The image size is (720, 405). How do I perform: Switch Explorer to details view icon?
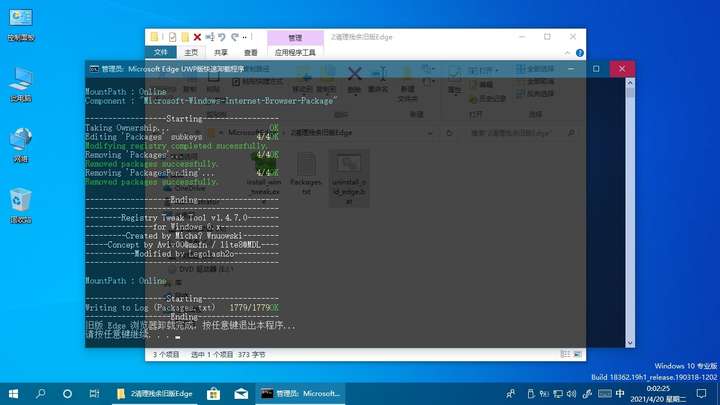pos(565,354)
